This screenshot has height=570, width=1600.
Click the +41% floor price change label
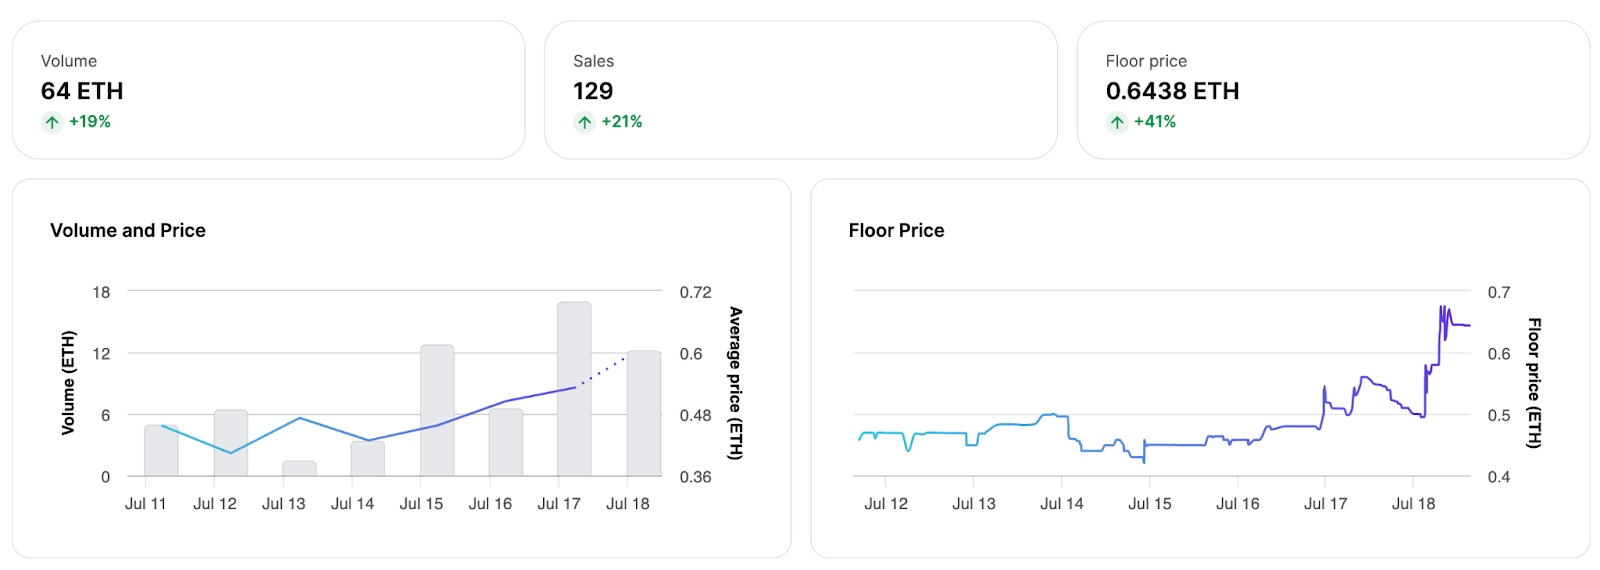pyautogui.click(x=1154, y=122)
